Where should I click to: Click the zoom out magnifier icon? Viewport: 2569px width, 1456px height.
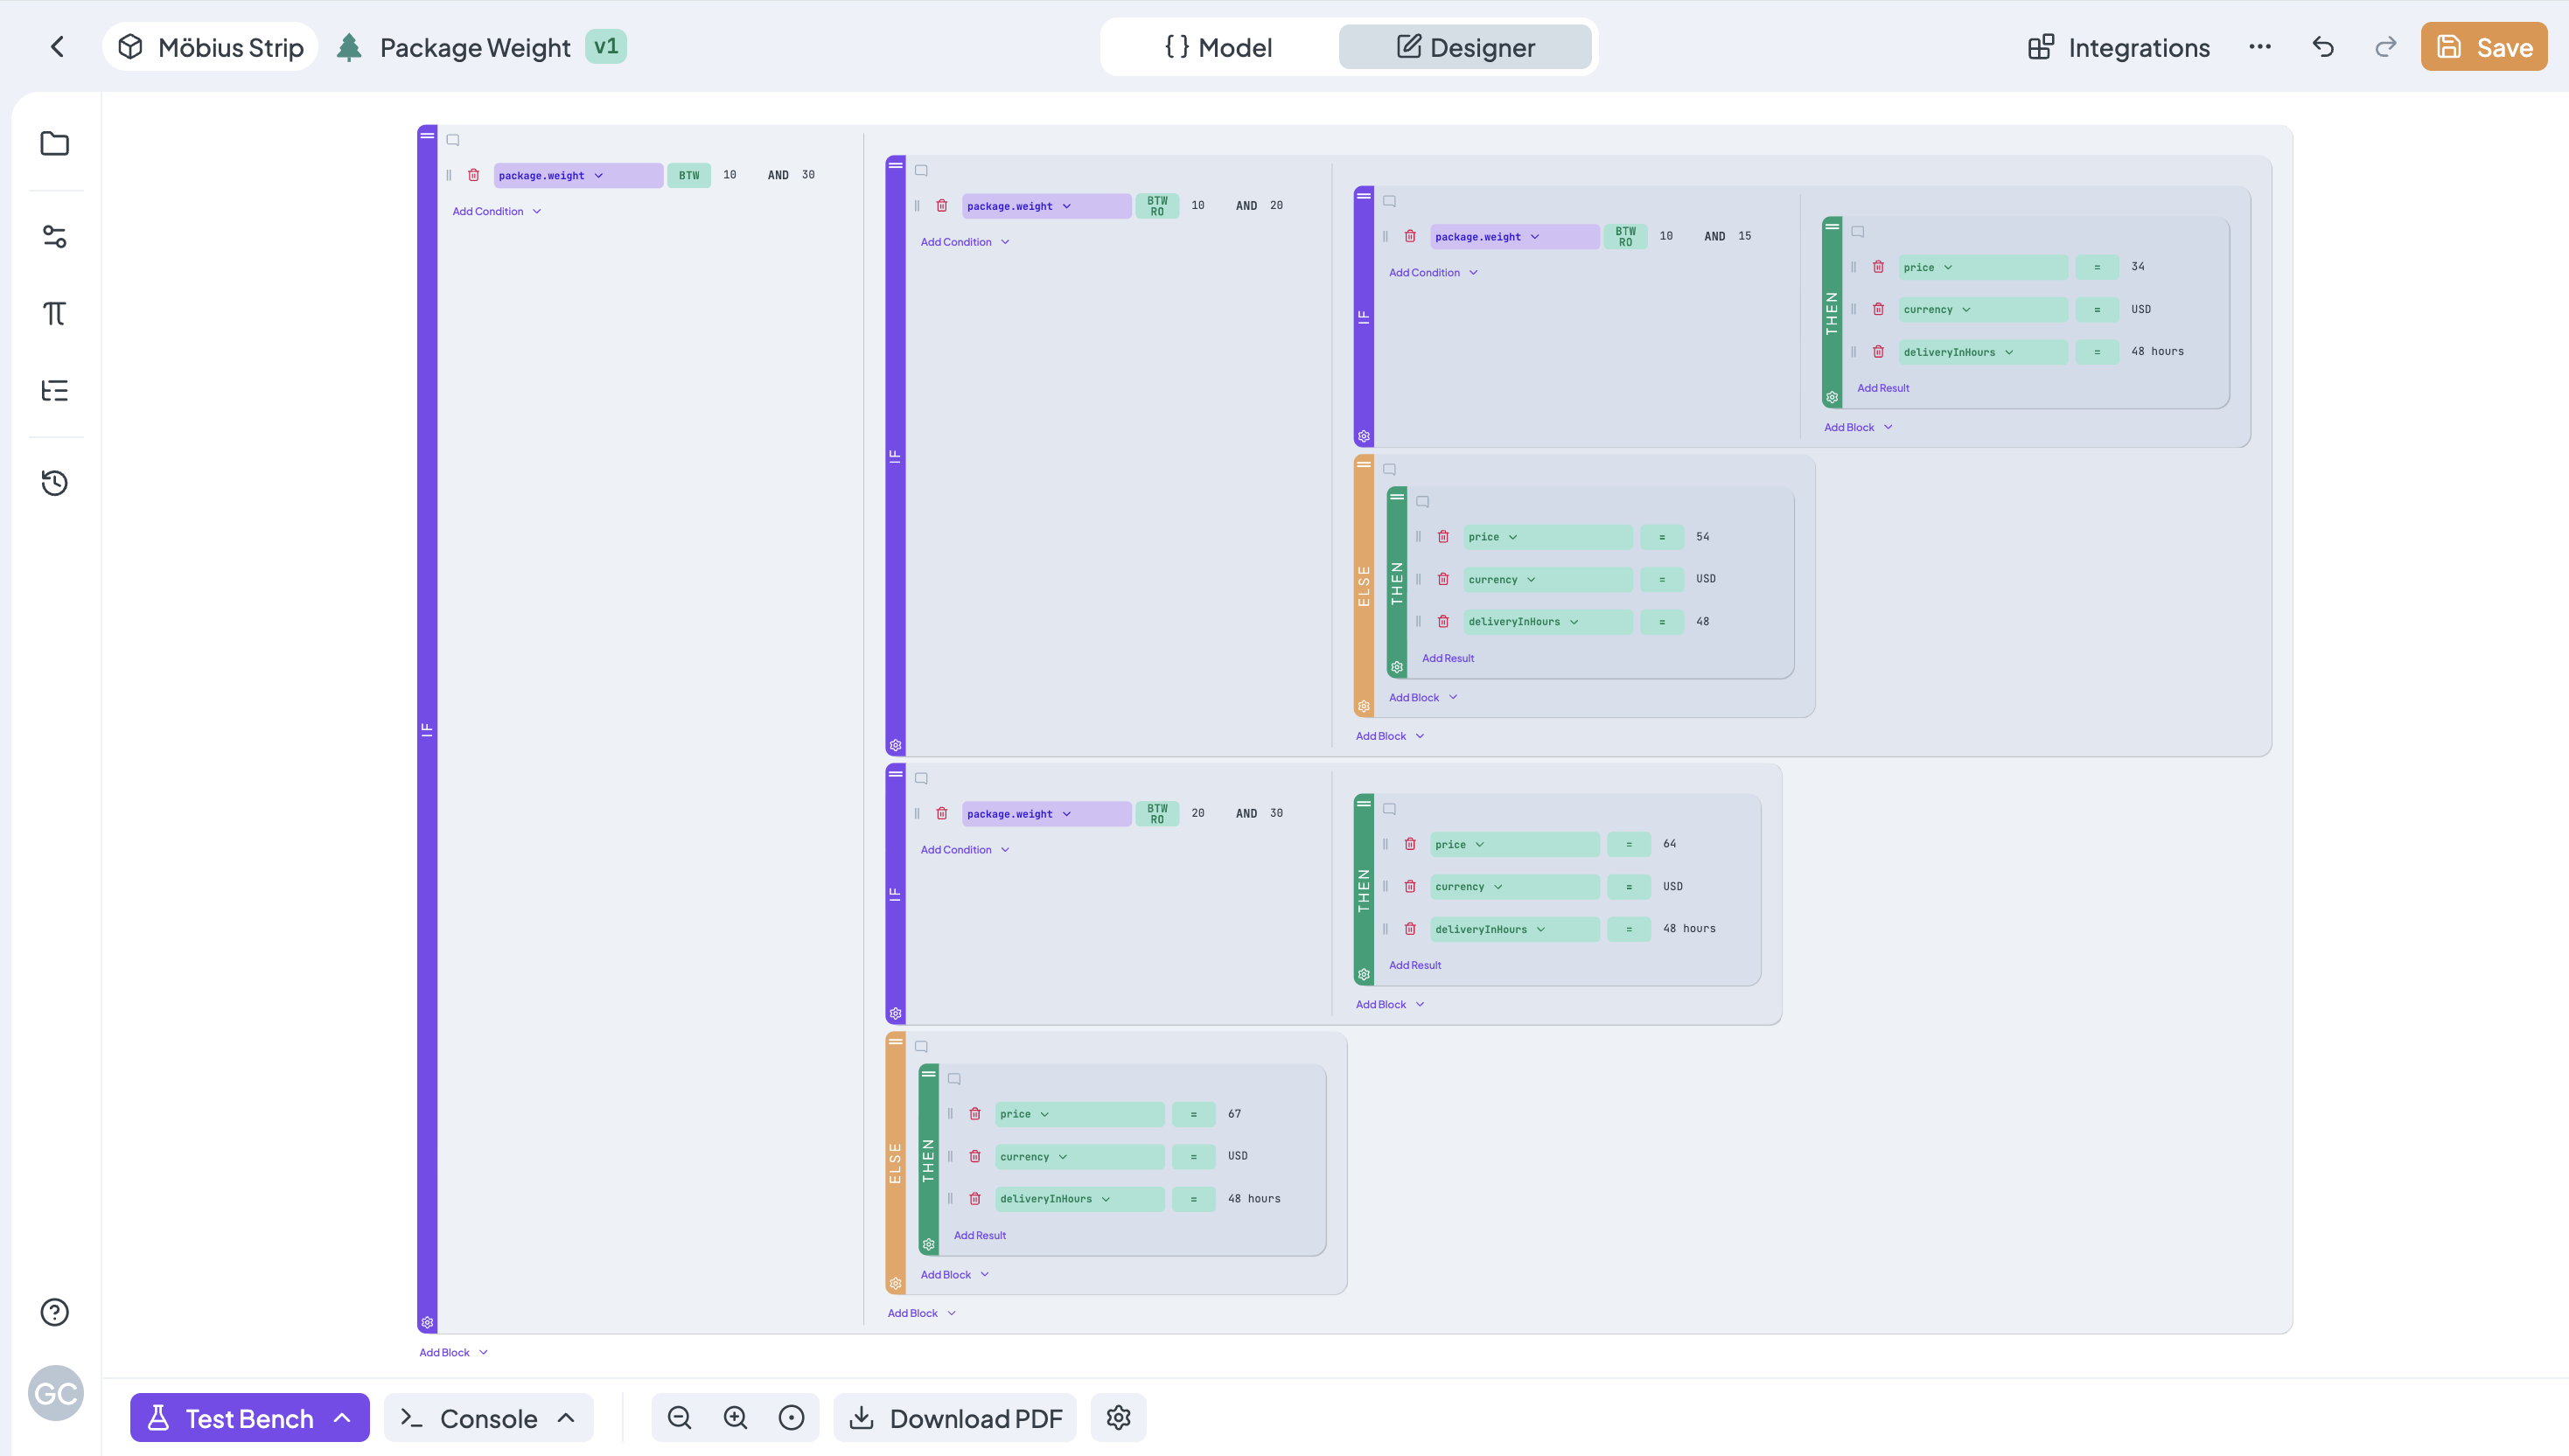point(679,1418)
